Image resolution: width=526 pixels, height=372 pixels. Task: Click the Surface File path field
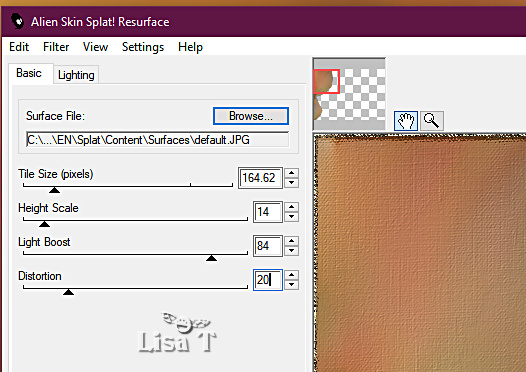(157, 140)
